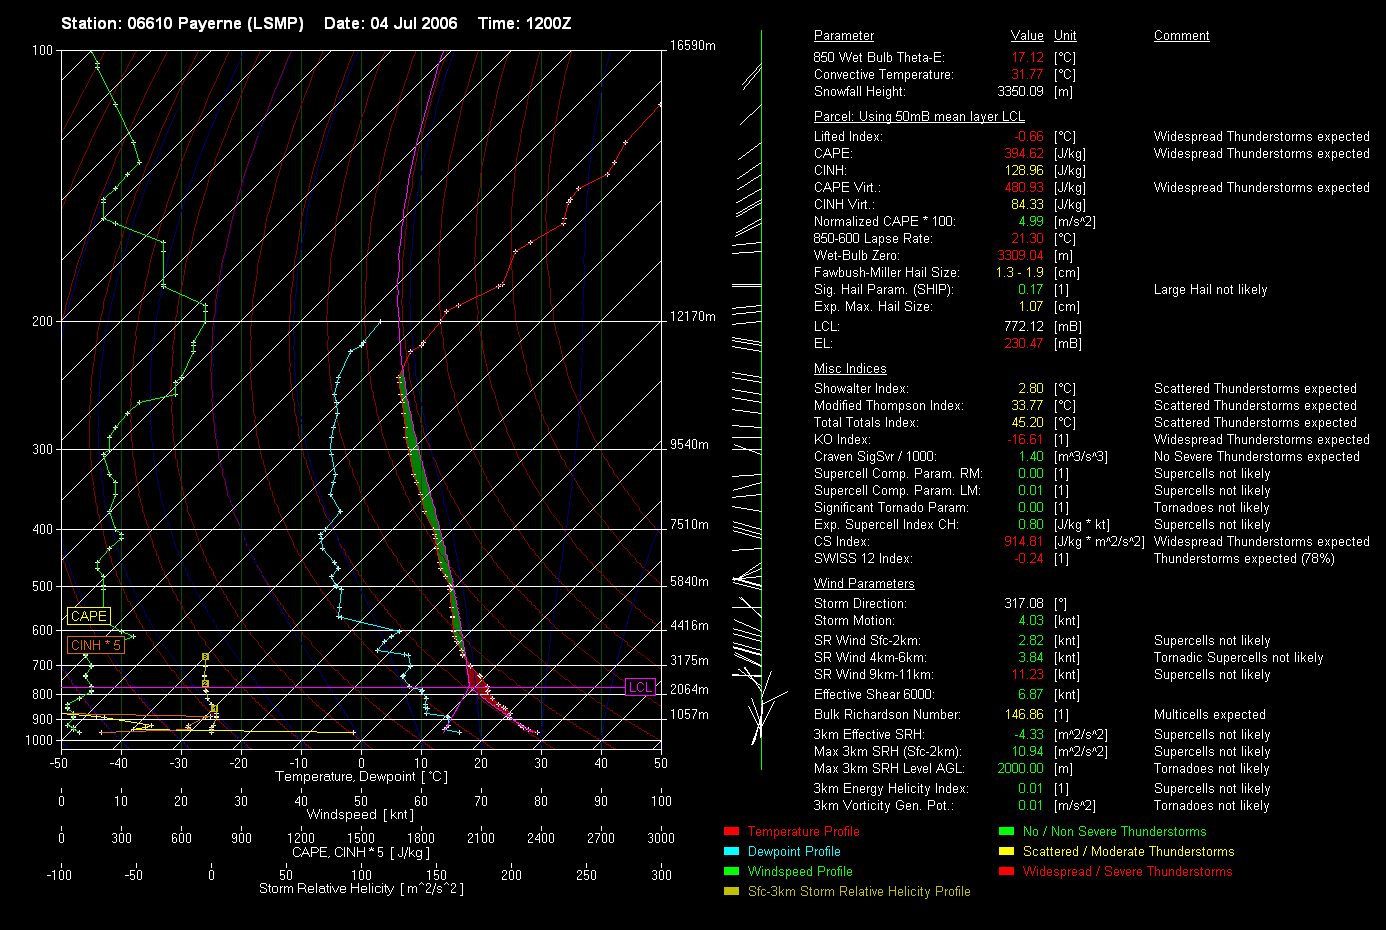Click the cyan Dewpoint Profile legend swatch
The height and width of the screenshot is (930, 1386).
(x=731, y=852)
